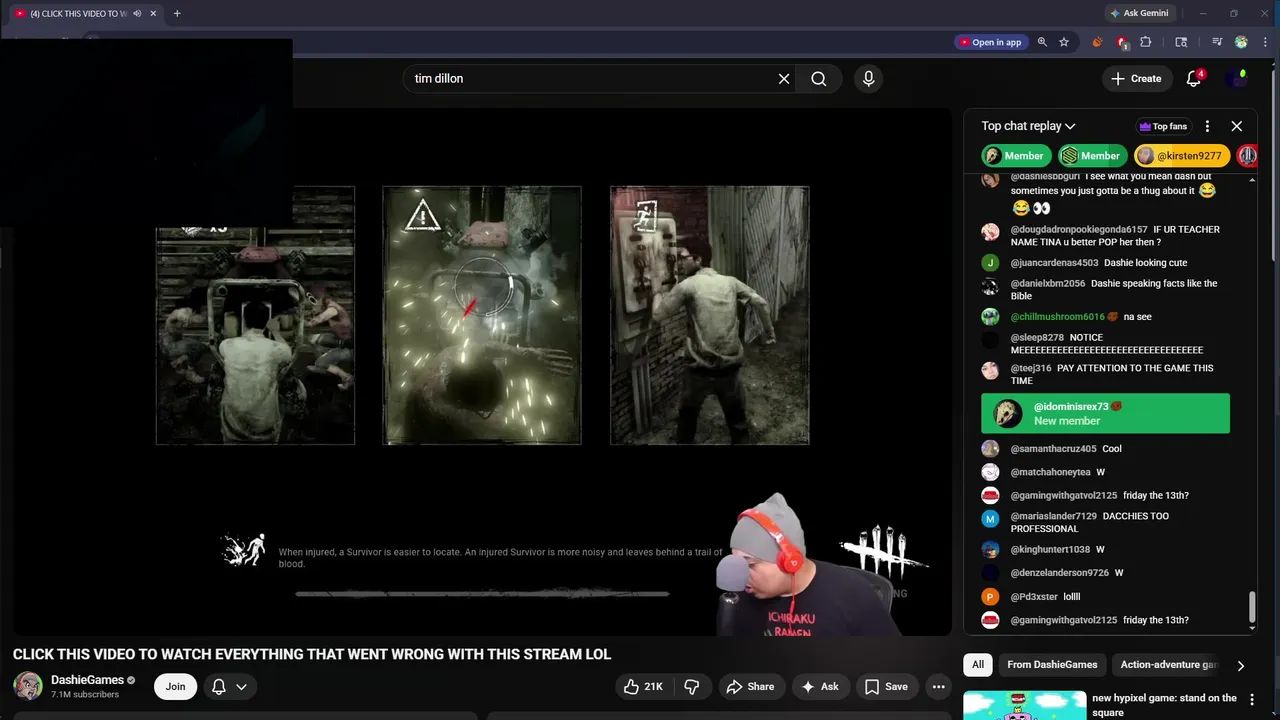Select the Action-adventure games chip
Viewport: 1280px width, 720px height.
(x=1168, y=665)
